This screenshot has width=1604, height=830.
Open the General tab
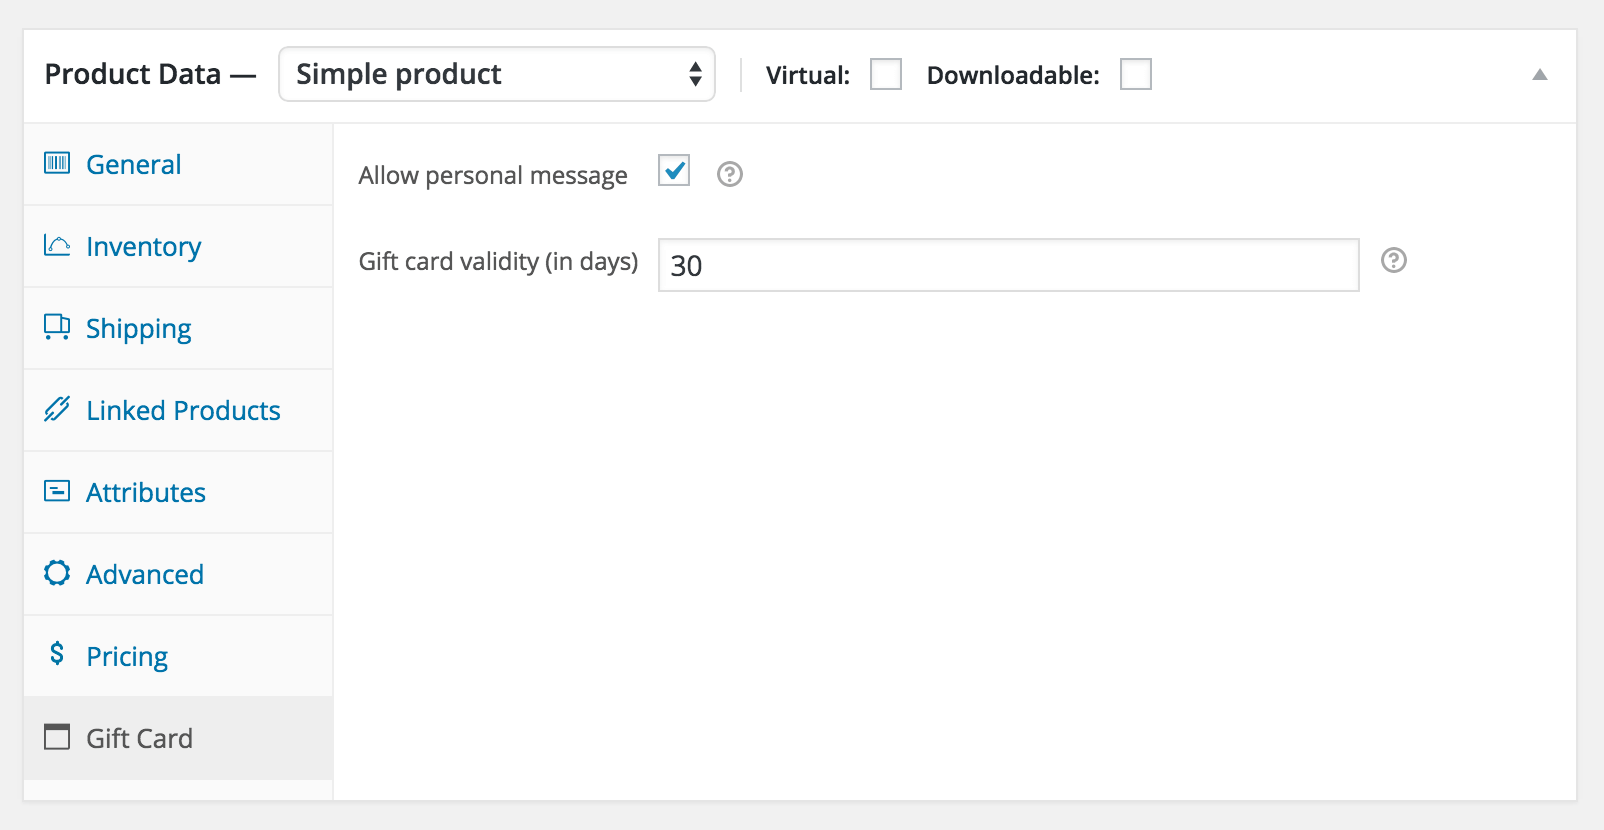click(178, 164)
